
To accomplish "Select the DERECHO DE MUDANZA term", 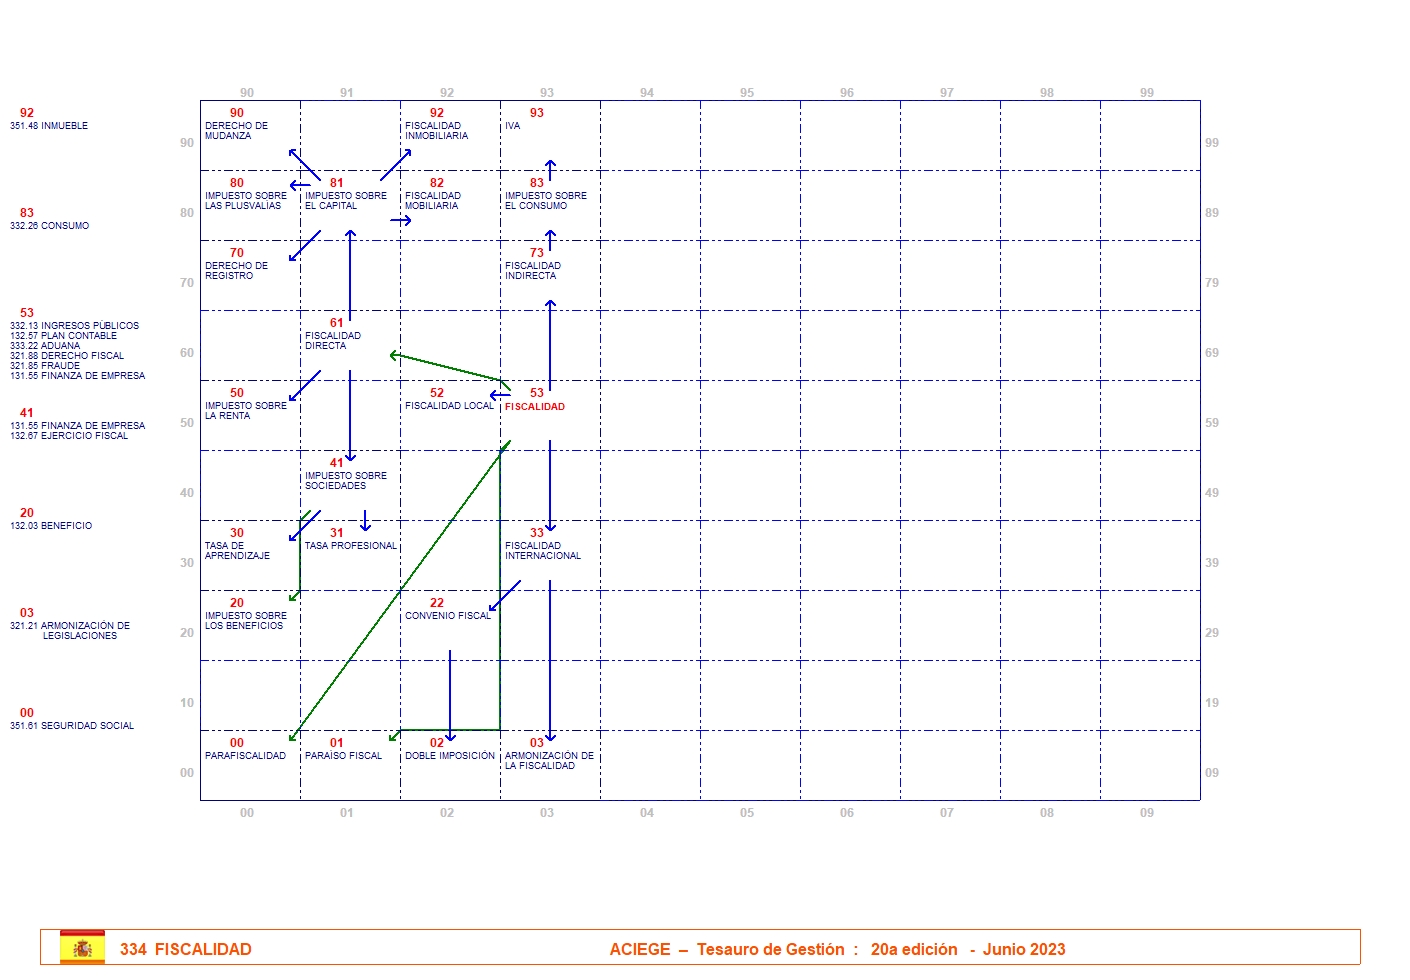I will pyautogui.click(x=236, y=131).
